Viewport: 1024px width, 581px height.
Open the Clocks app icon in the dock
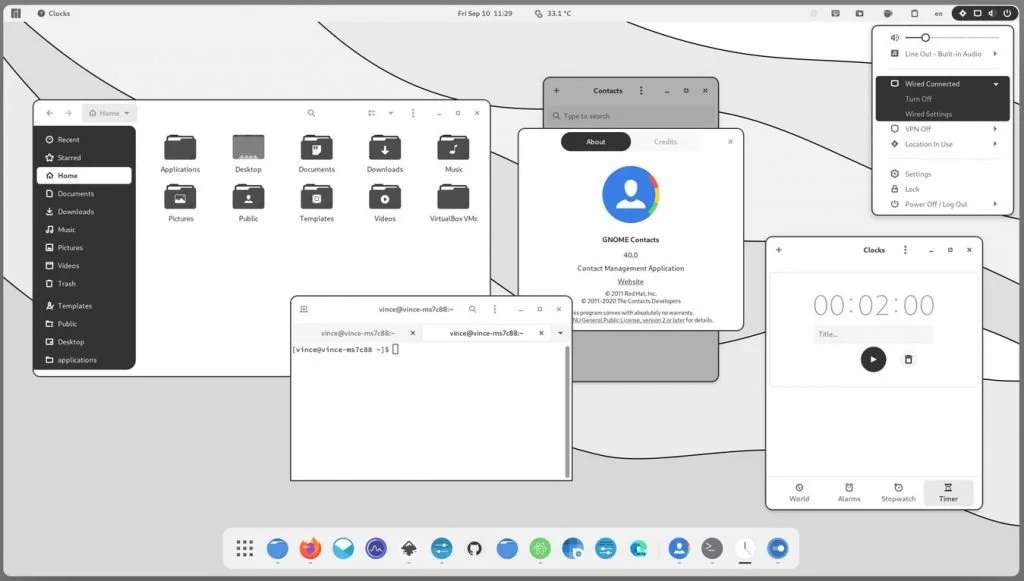743,548
